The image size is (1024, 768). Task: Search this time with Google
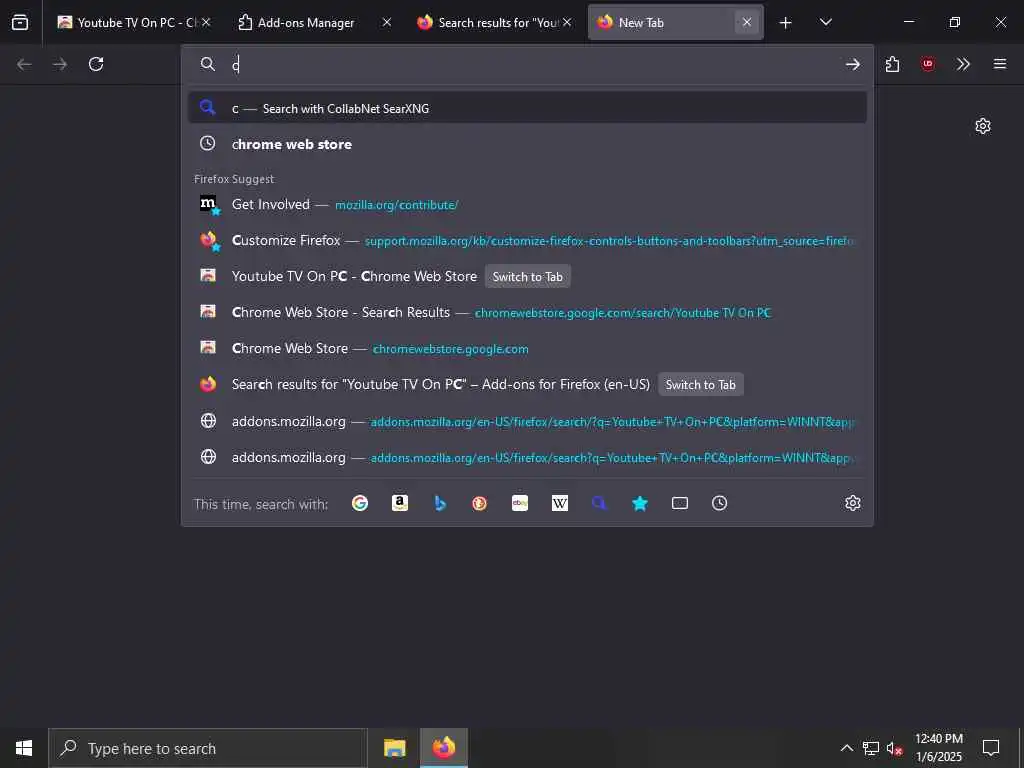coord(360,503)
